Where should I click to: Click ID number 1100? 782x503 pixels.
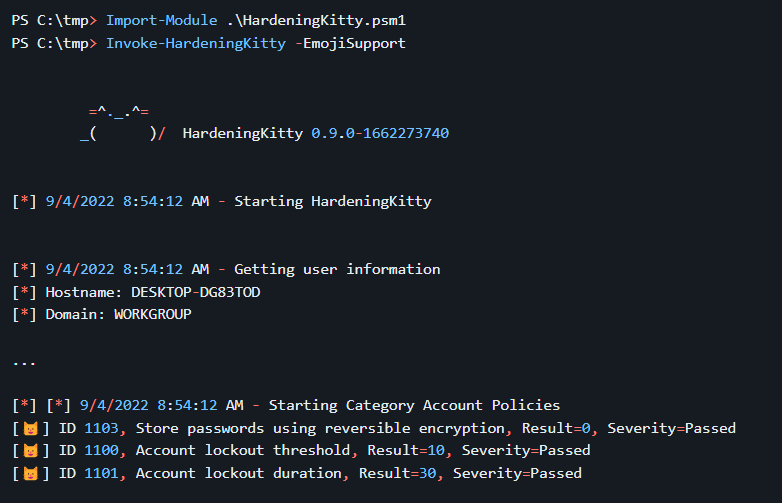coord(101,451)
